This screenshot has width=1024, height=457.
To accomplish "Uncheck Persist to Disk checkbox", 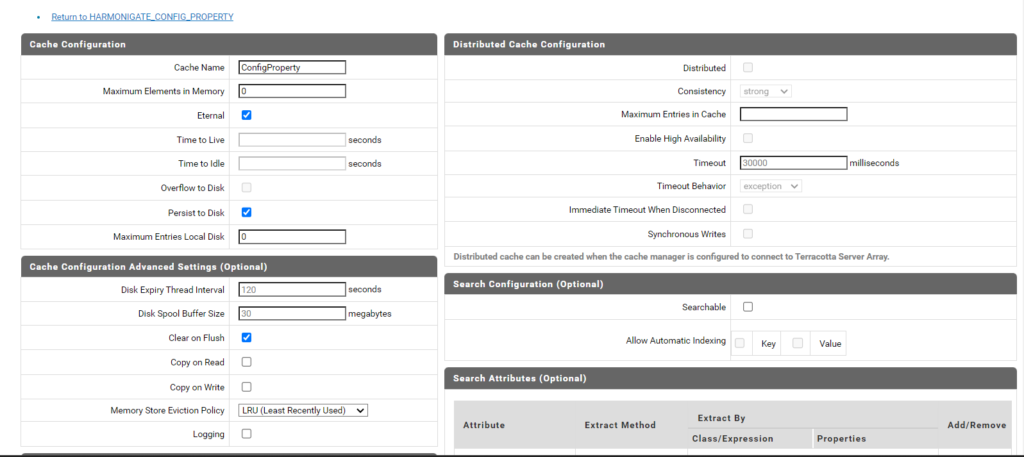I will [246, 212].
